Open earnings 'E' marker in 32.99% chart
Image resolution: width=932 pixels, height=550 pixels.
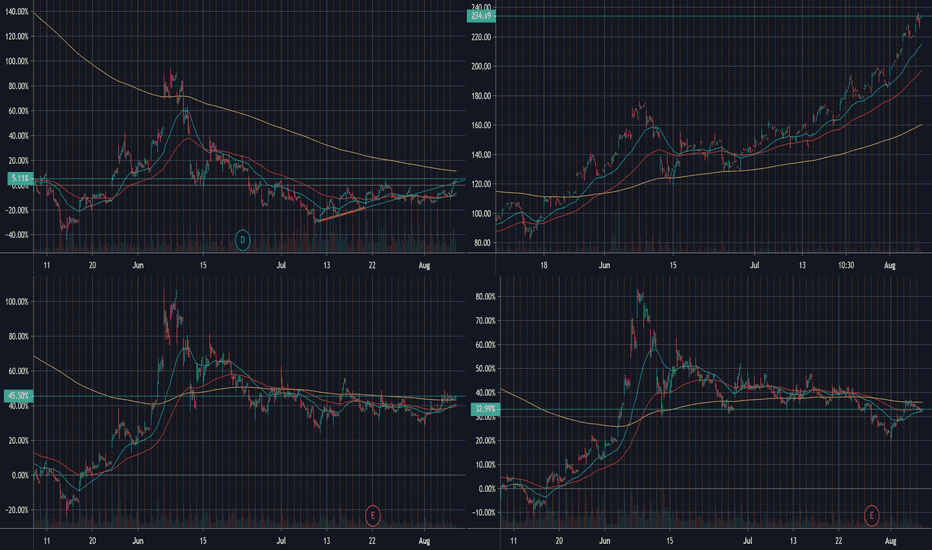point(871,515)
